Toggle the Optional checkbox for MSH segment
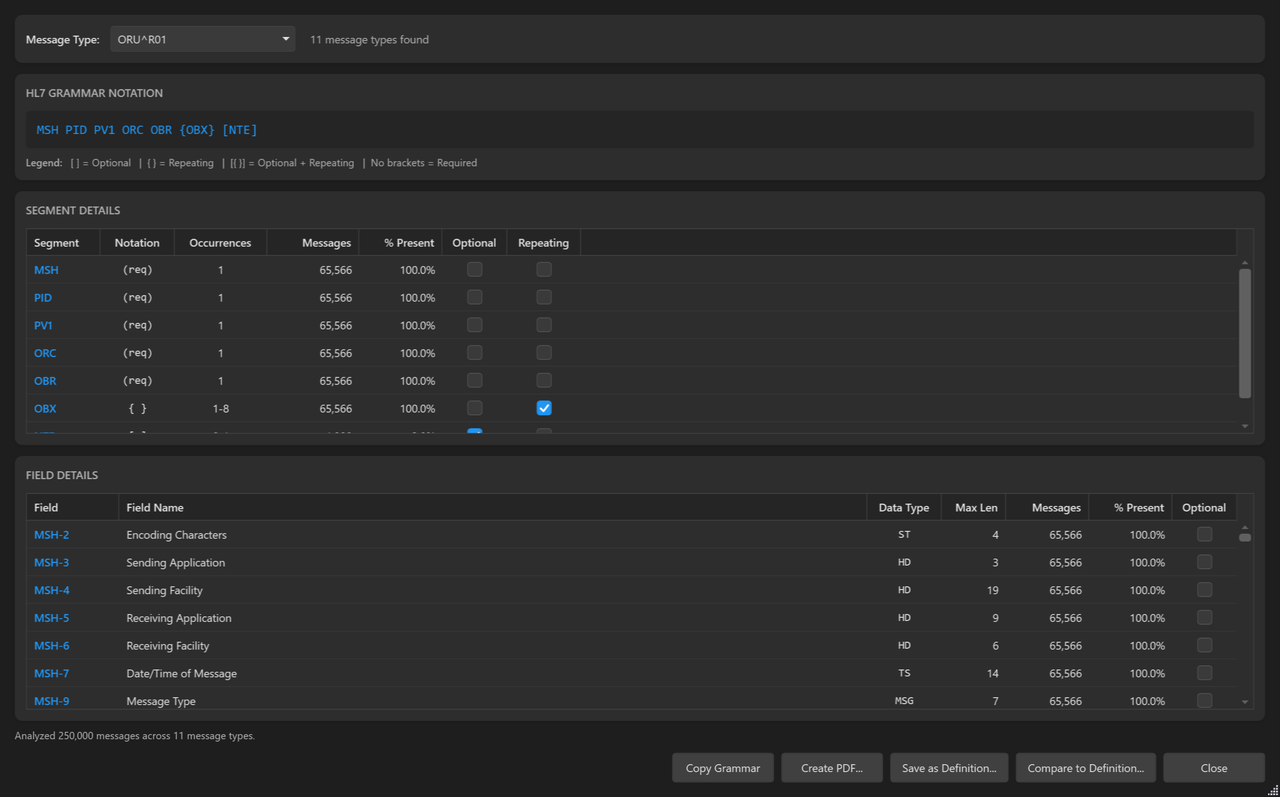Screen dimensions: 1280x797 [x=475, y=270]
